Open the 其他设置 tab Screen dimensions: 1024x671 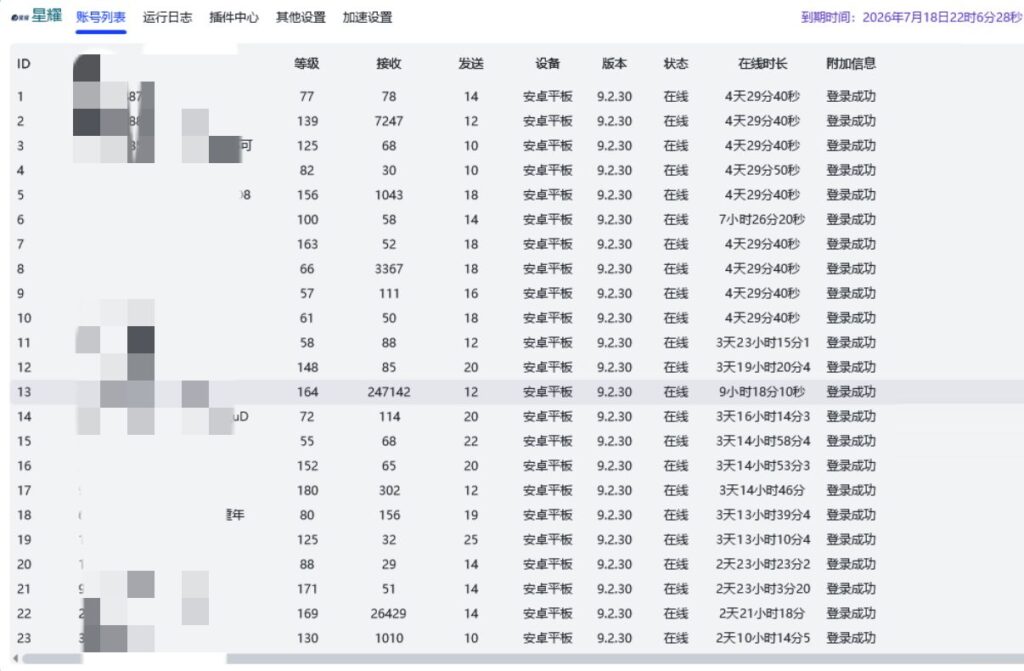(x=303, y=17)
